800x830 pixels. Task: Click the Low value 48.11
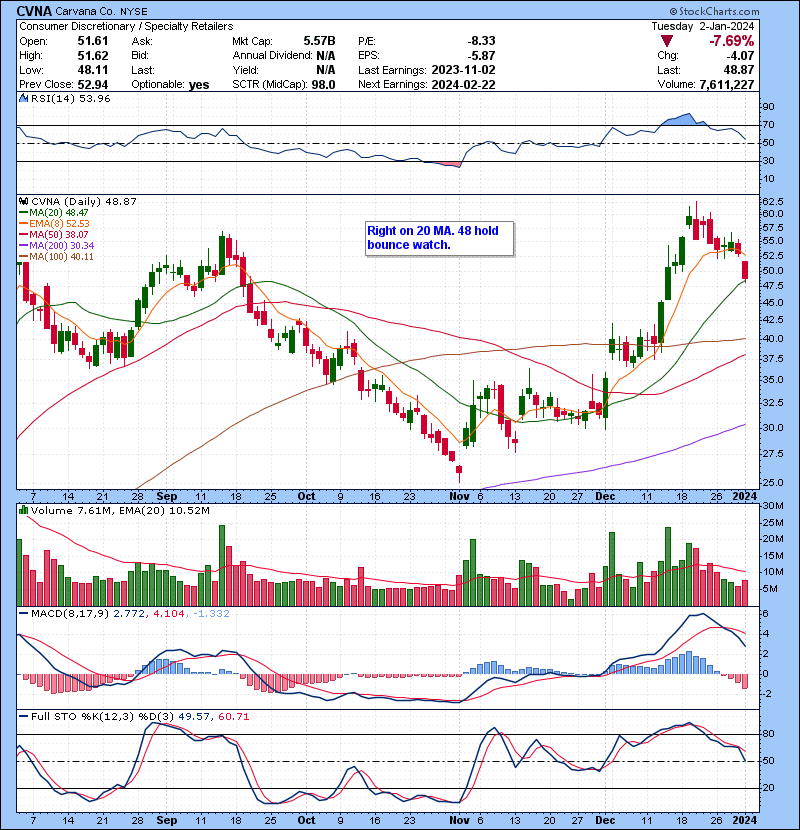pyautogui.click(x=93, y=70)
